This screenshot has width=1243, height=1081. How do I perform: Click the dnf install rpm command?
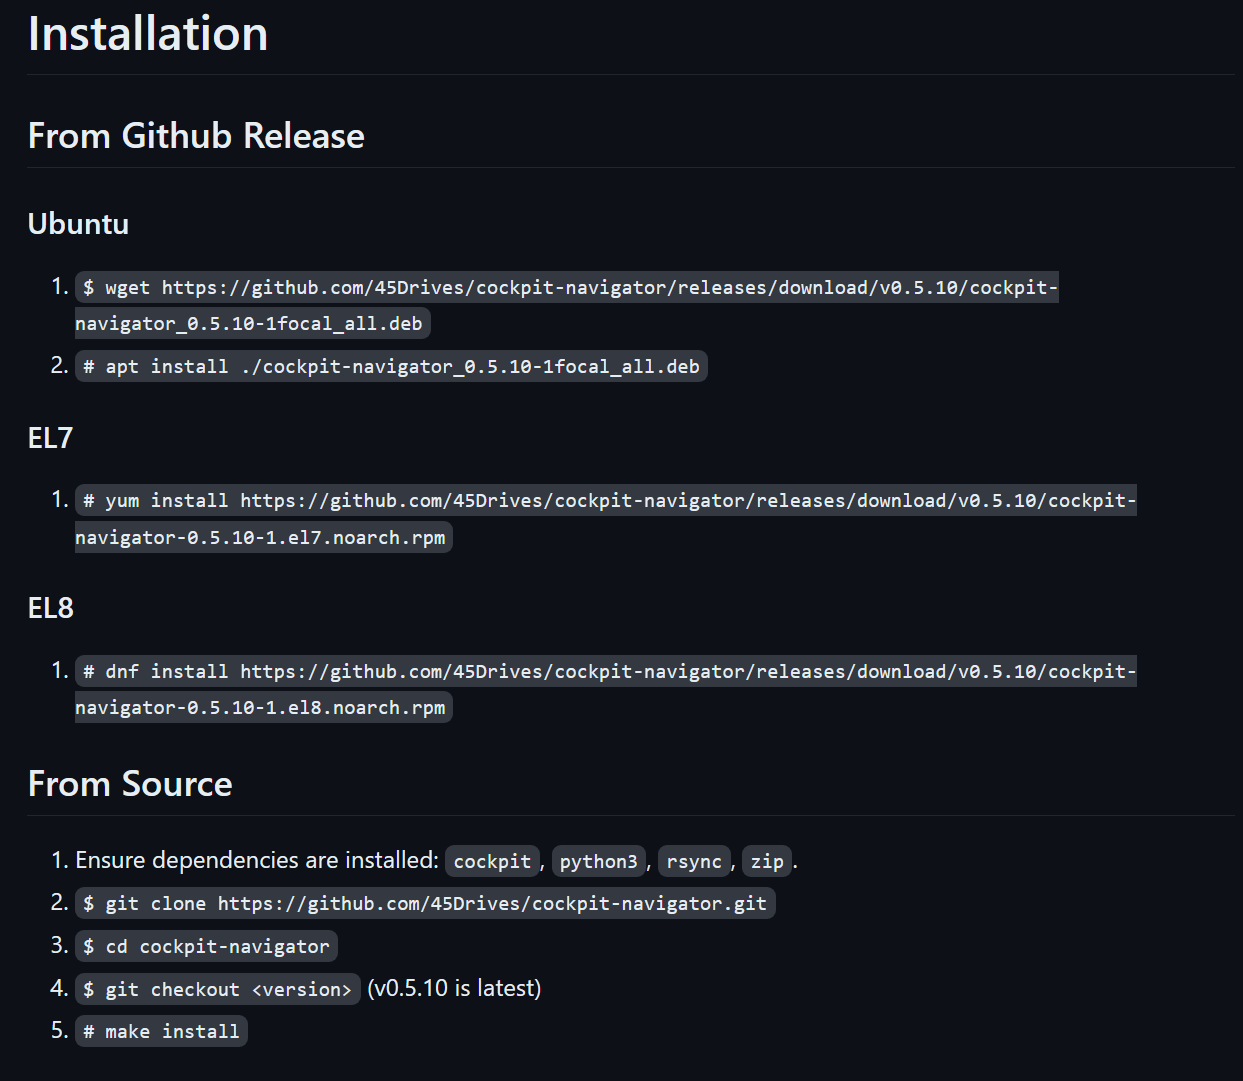click(x=606, y=671)
